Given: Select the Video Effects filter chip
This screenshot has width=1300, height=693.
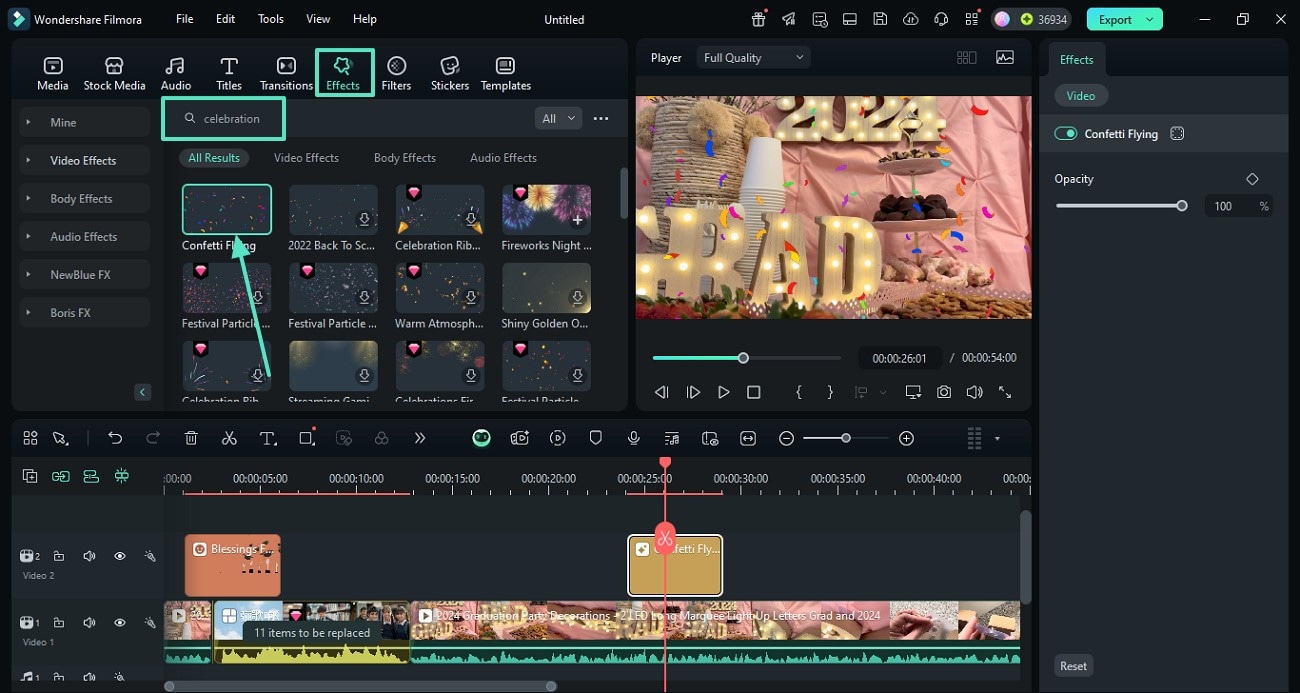Looking at the screenshot, I should (x=306, y=158).
